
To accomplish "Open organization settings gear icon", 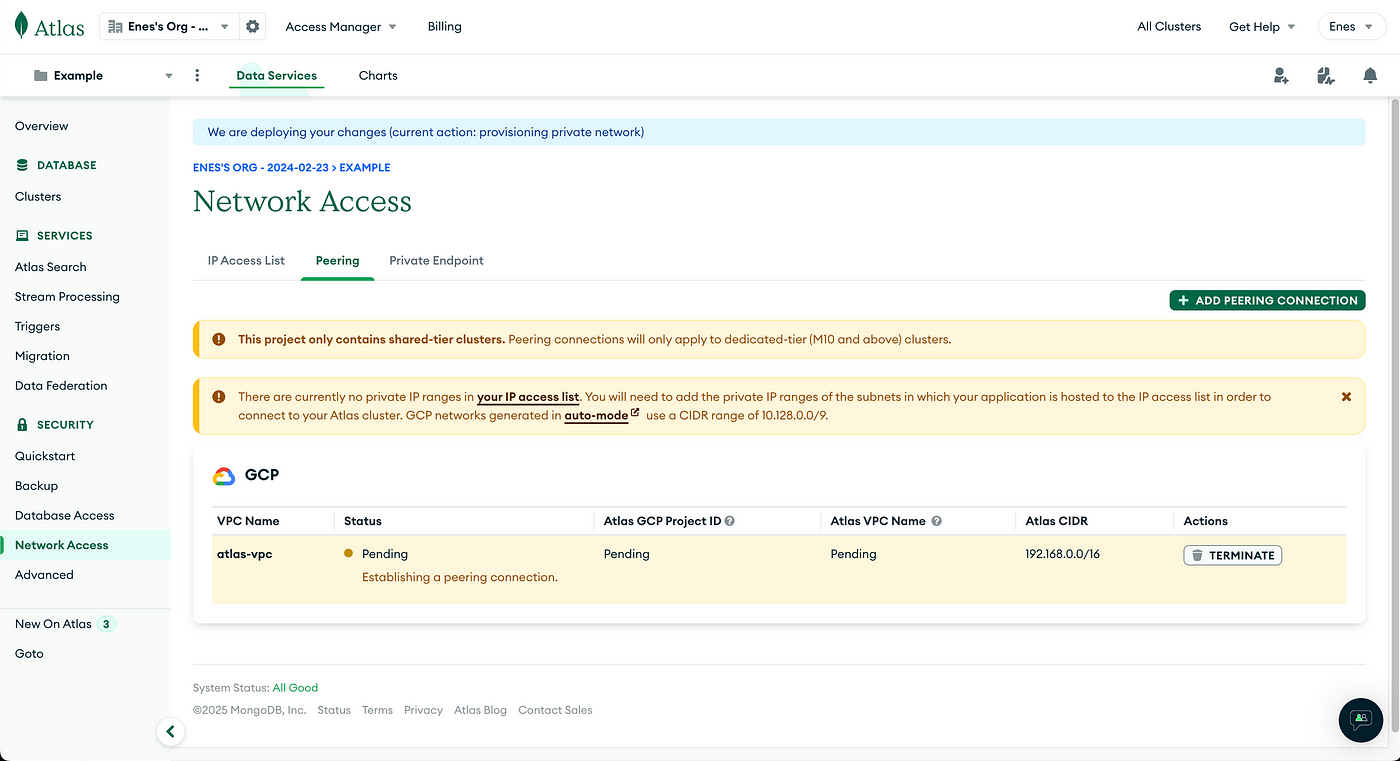I will [x=253, y=27].
